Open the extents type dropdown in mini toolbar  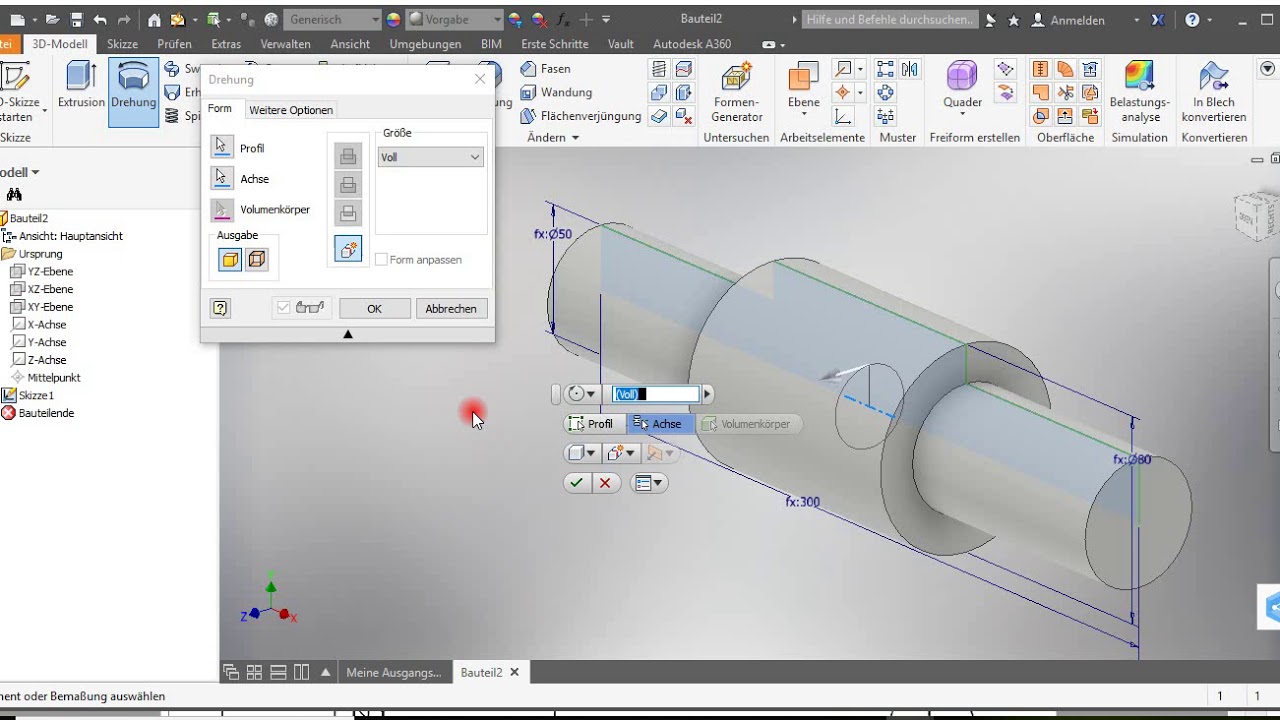point(581,394)
